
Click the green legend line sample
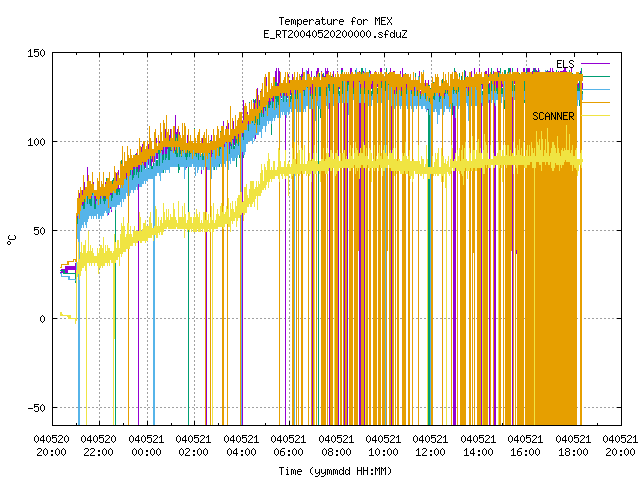(596, 76)
